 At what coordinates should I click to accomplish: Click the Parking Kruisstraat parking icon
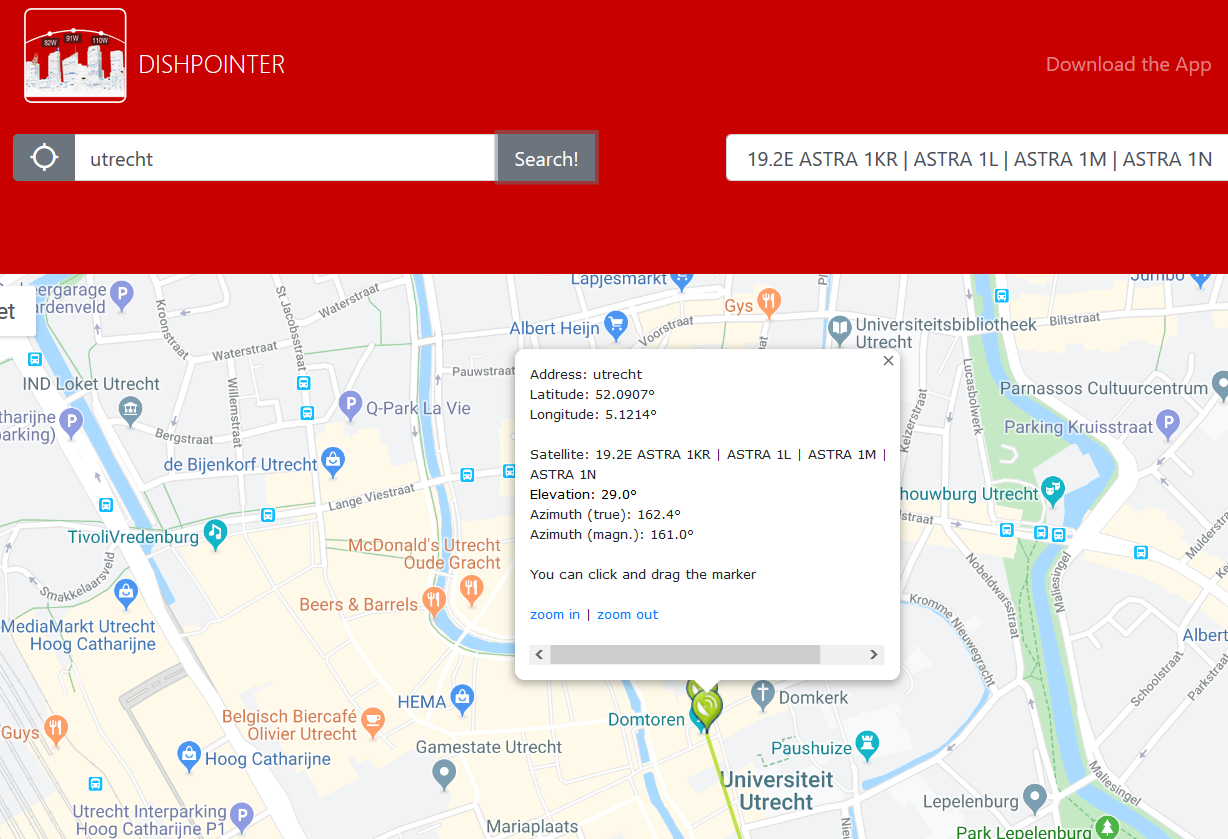pyautogui.click(x=1168, y=424)
